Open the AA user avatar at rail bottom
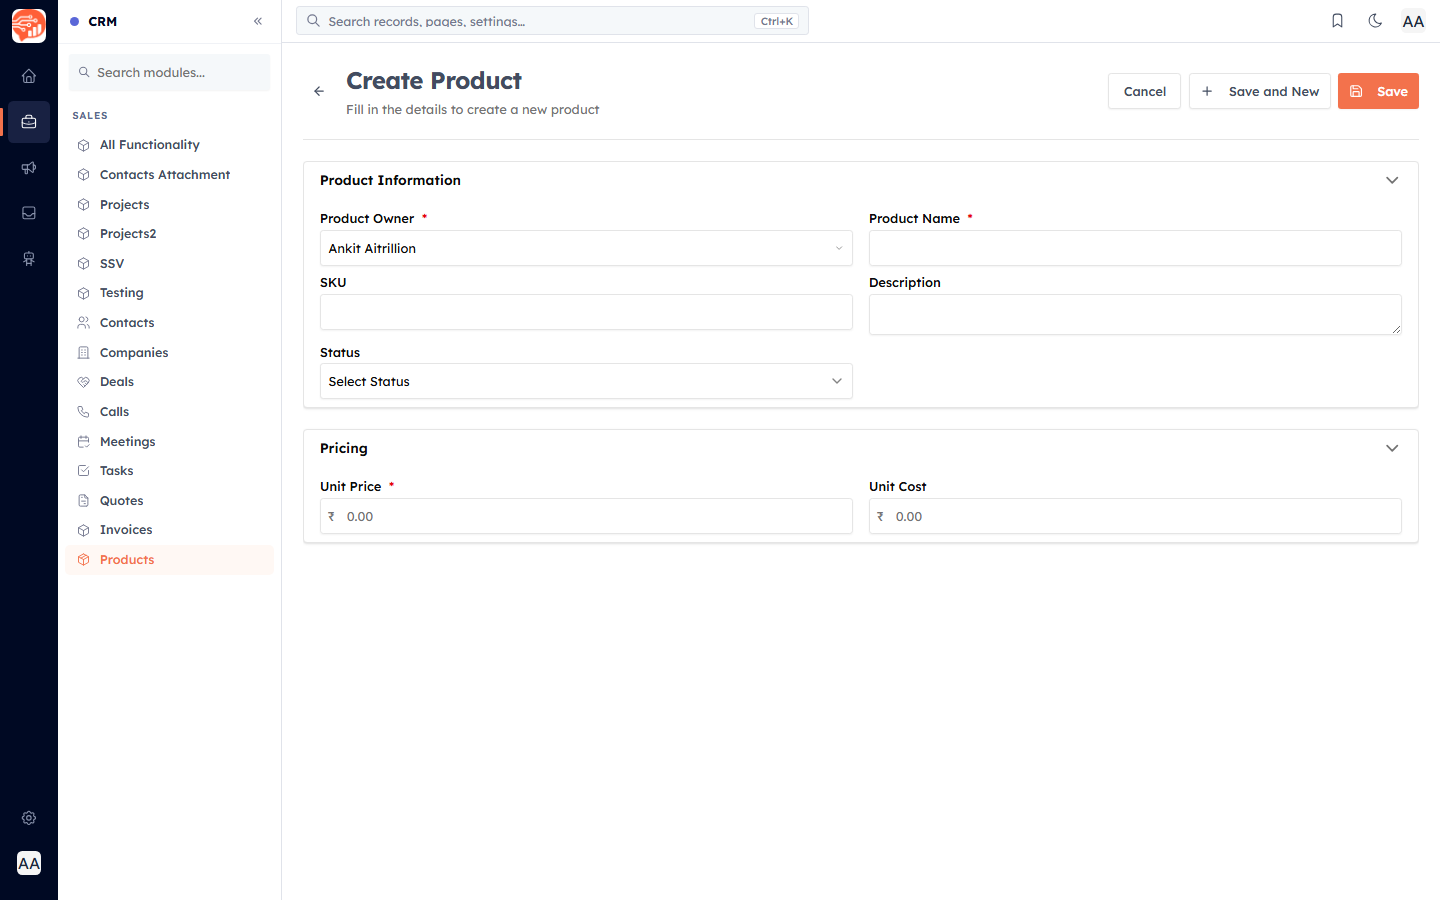The image size is (1440, 900). [x=29, y=863]
